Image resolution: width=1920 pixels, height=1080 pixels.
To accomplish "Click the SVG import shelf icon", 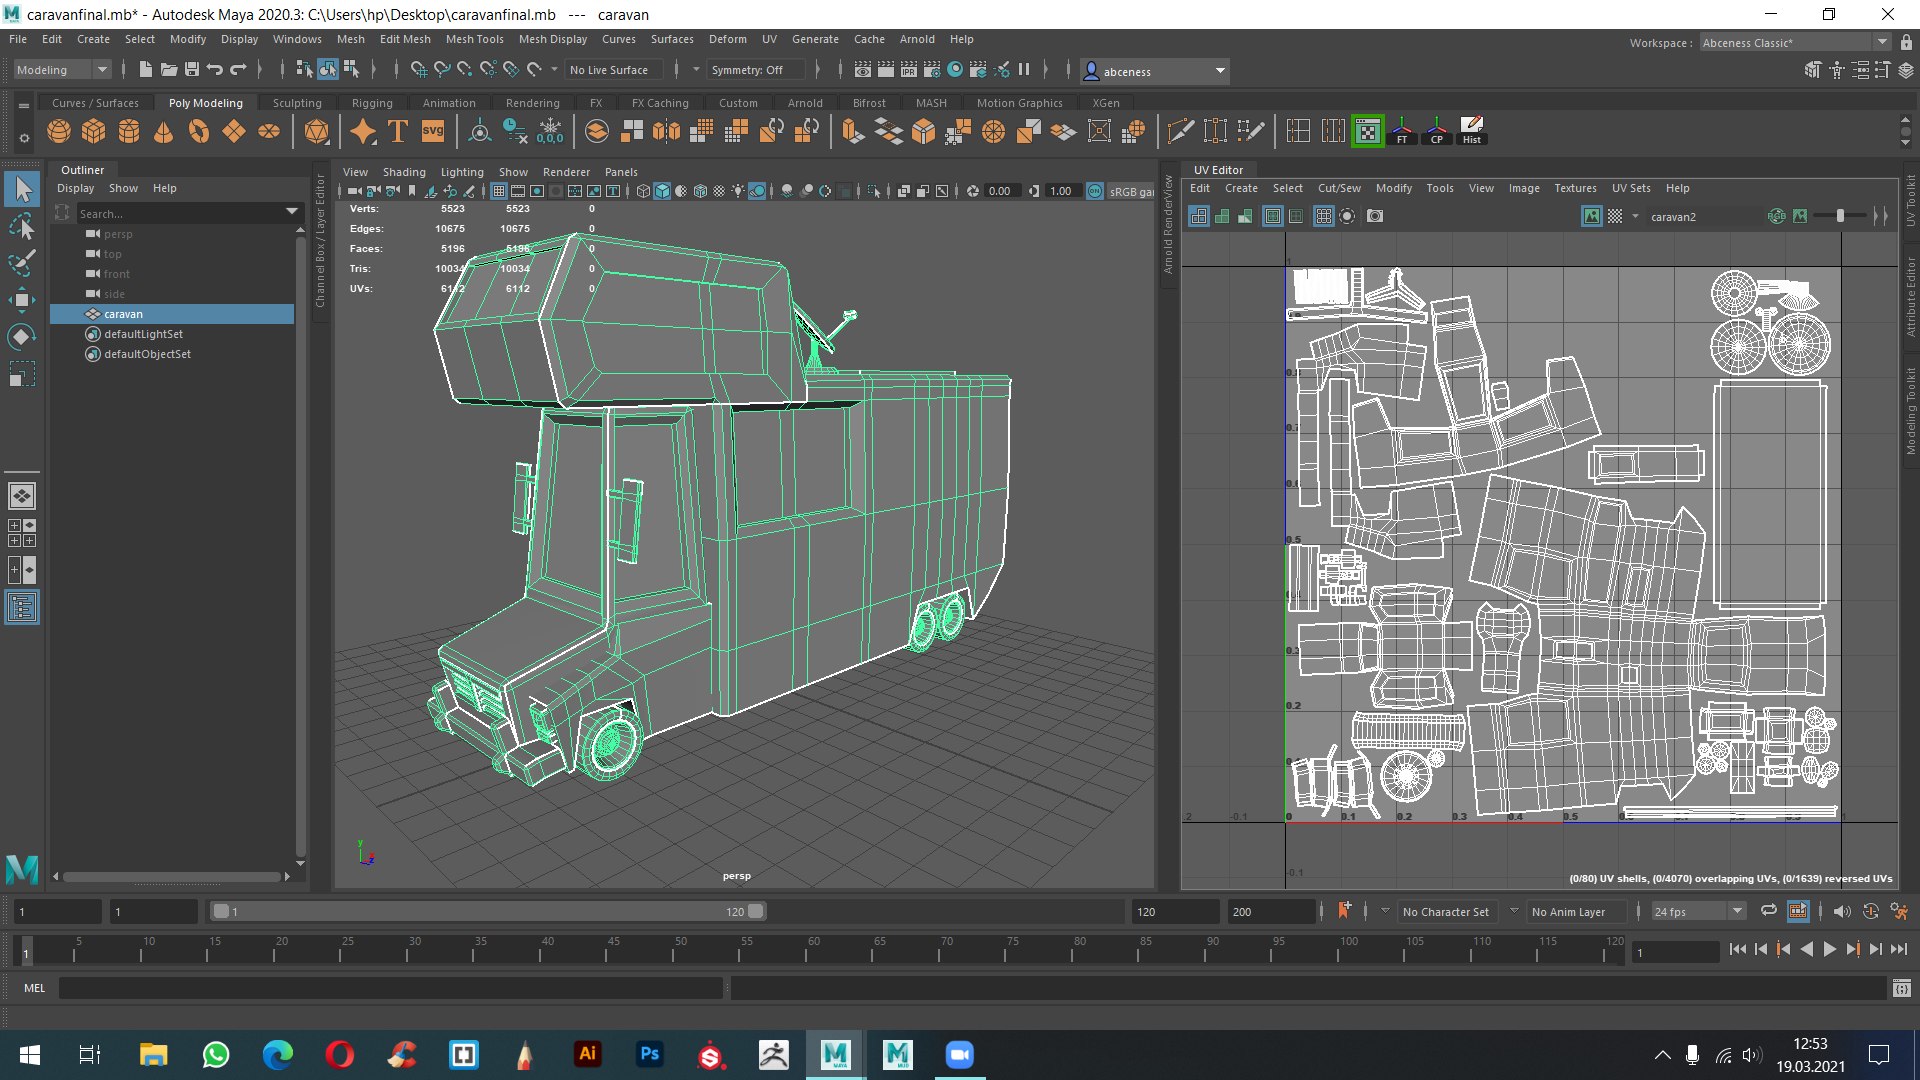I will click(433, 131).
